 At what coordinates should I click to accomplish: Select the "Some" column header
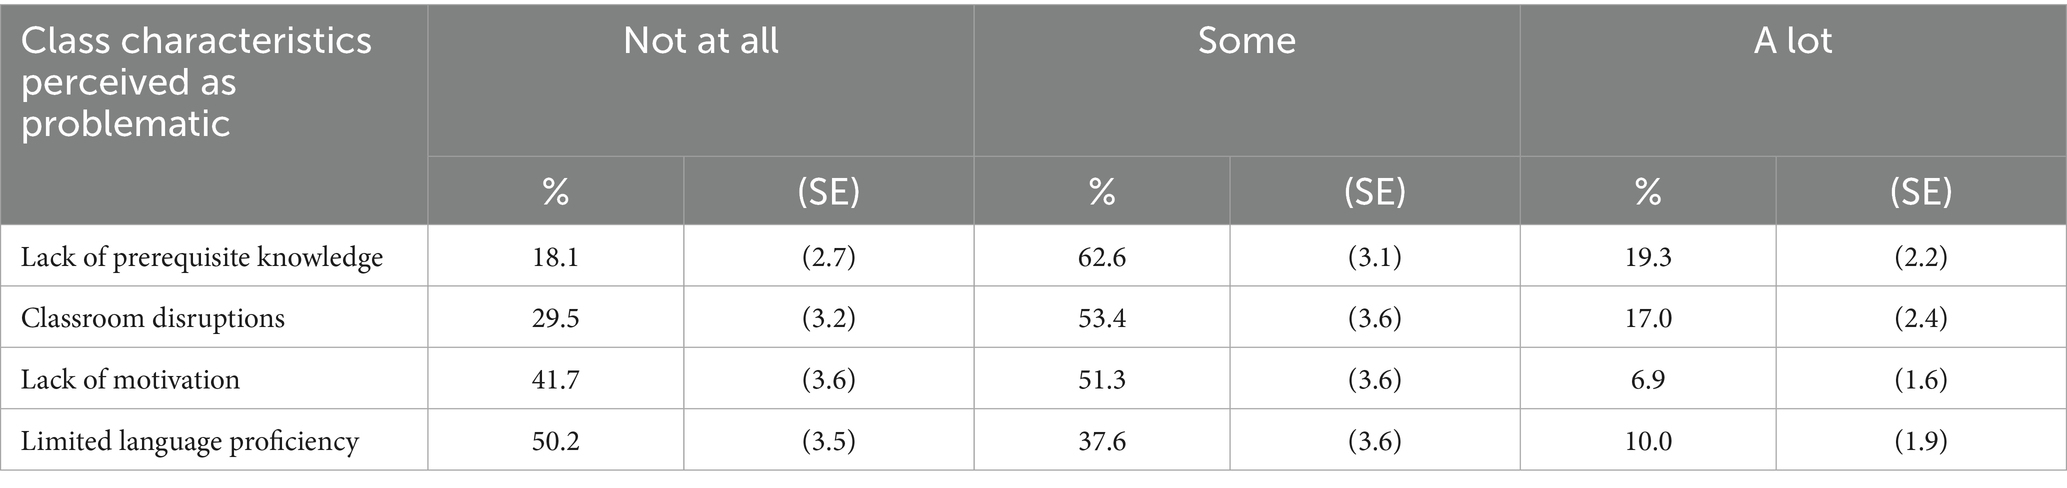pos(1246,41)
